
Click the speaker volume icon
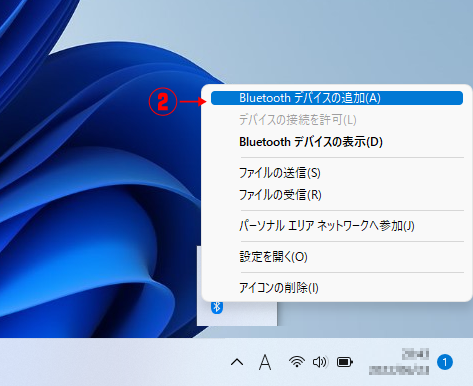click(x=320, y=362)
